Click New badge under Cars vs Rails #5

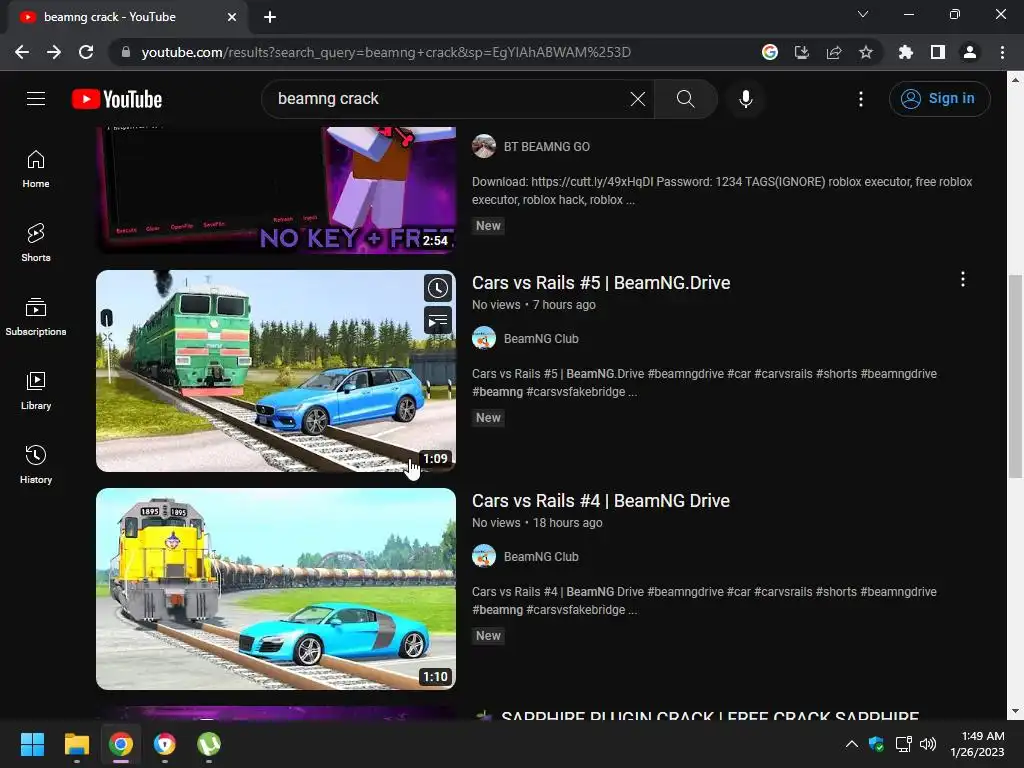tap(488, 418)
